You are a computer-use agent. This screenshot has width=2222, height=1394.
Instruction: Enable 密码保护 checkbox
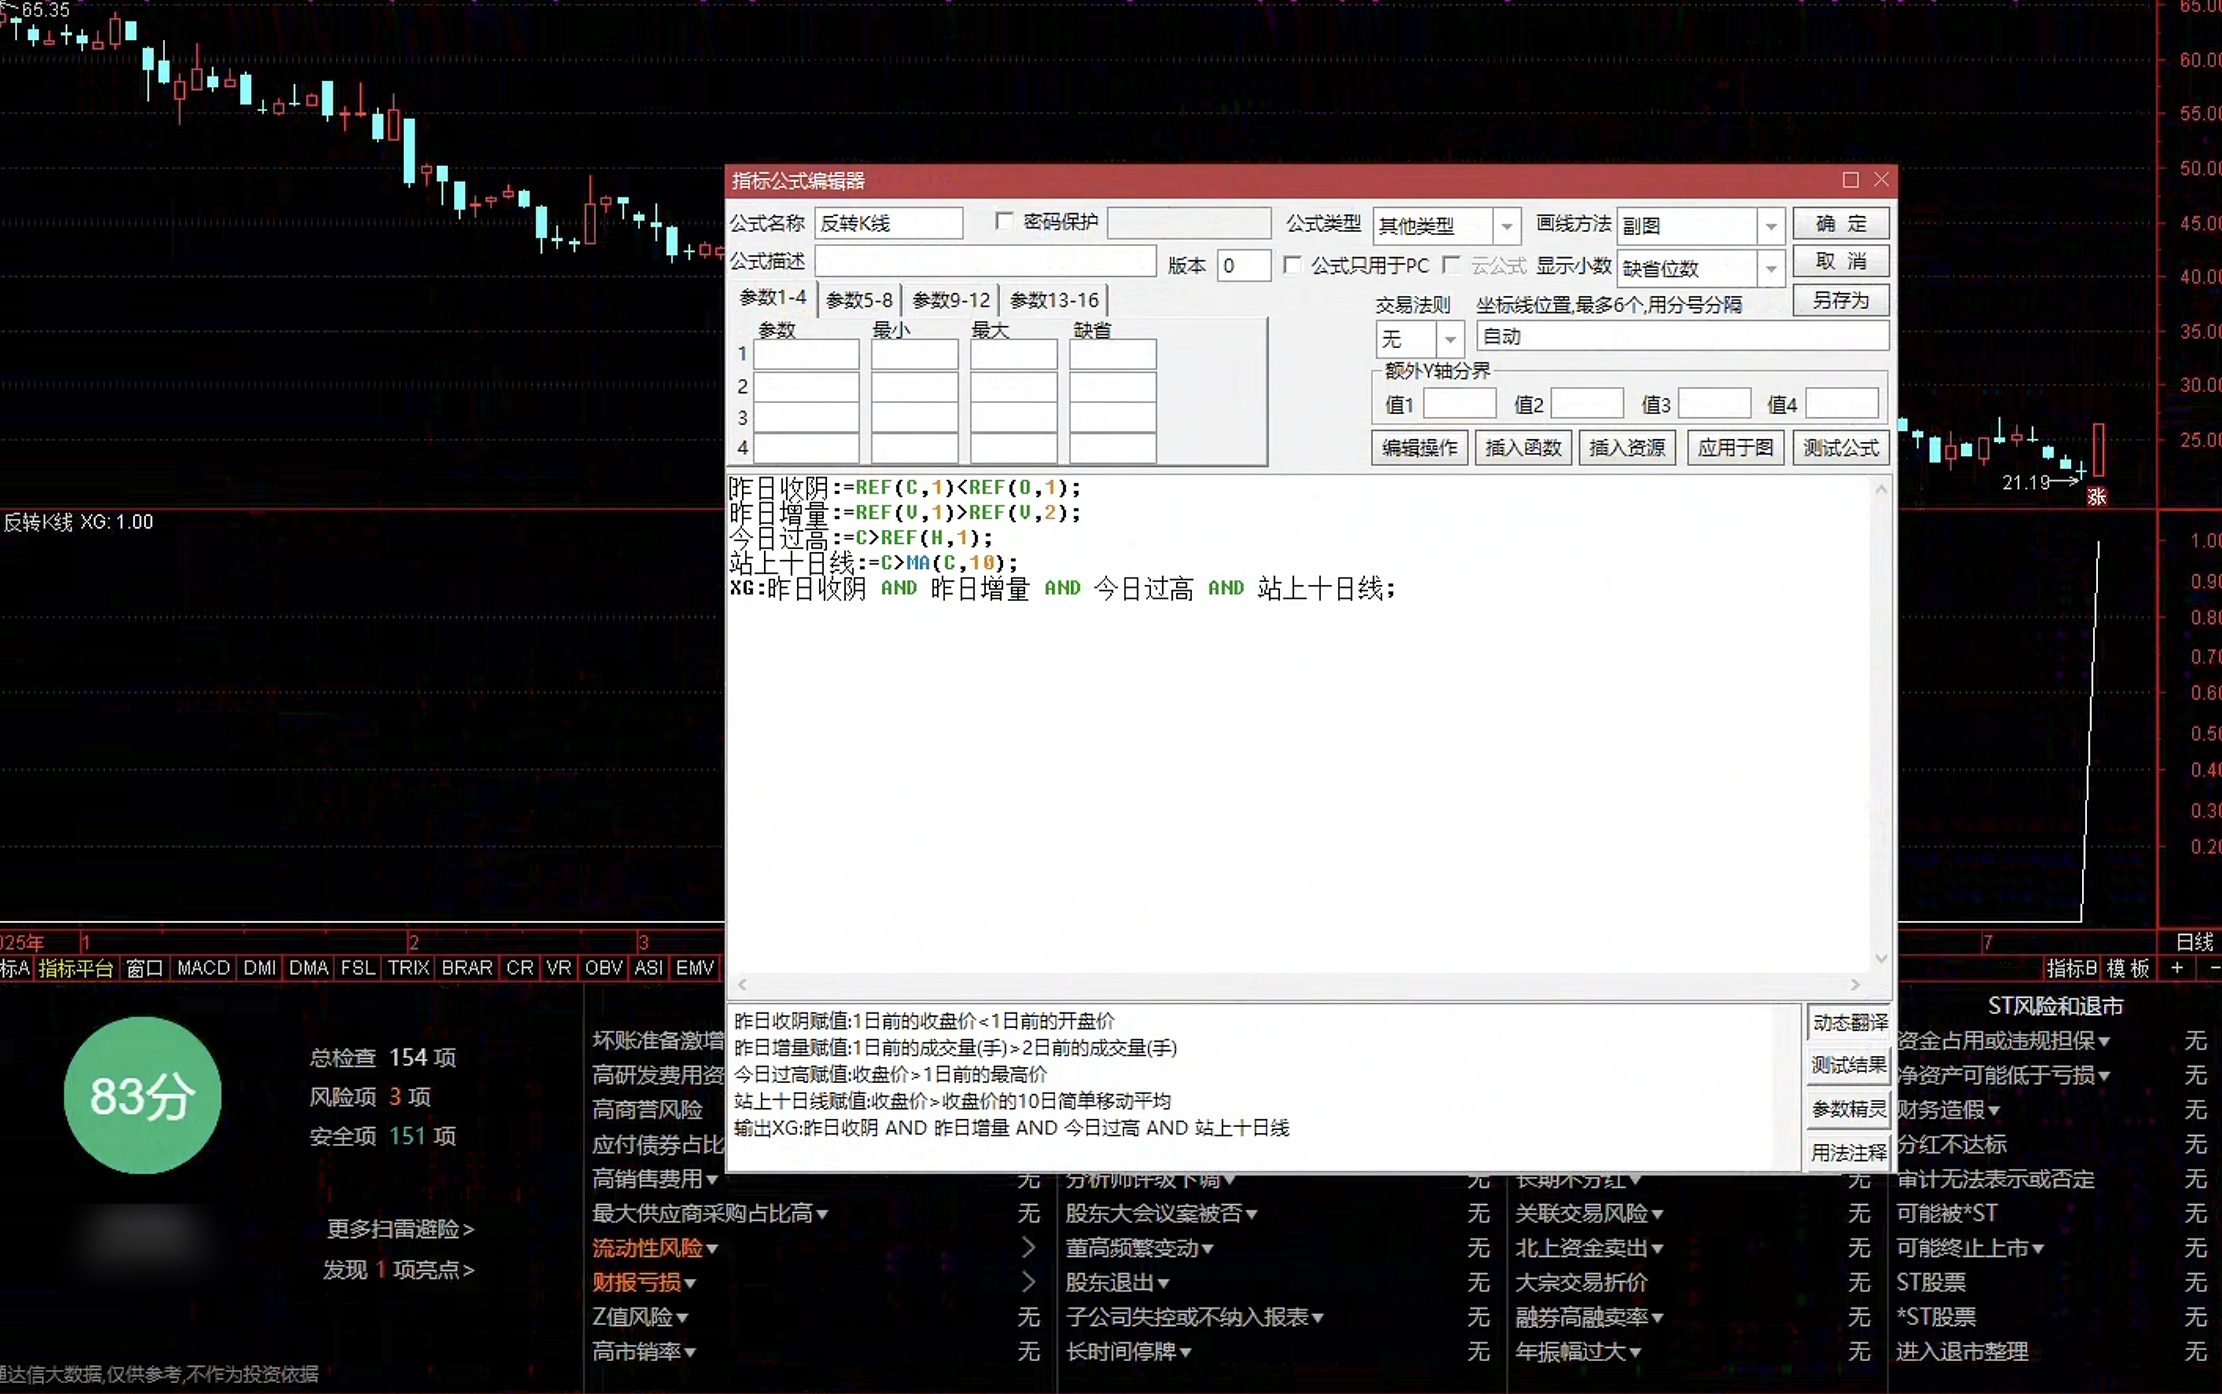1004,221
